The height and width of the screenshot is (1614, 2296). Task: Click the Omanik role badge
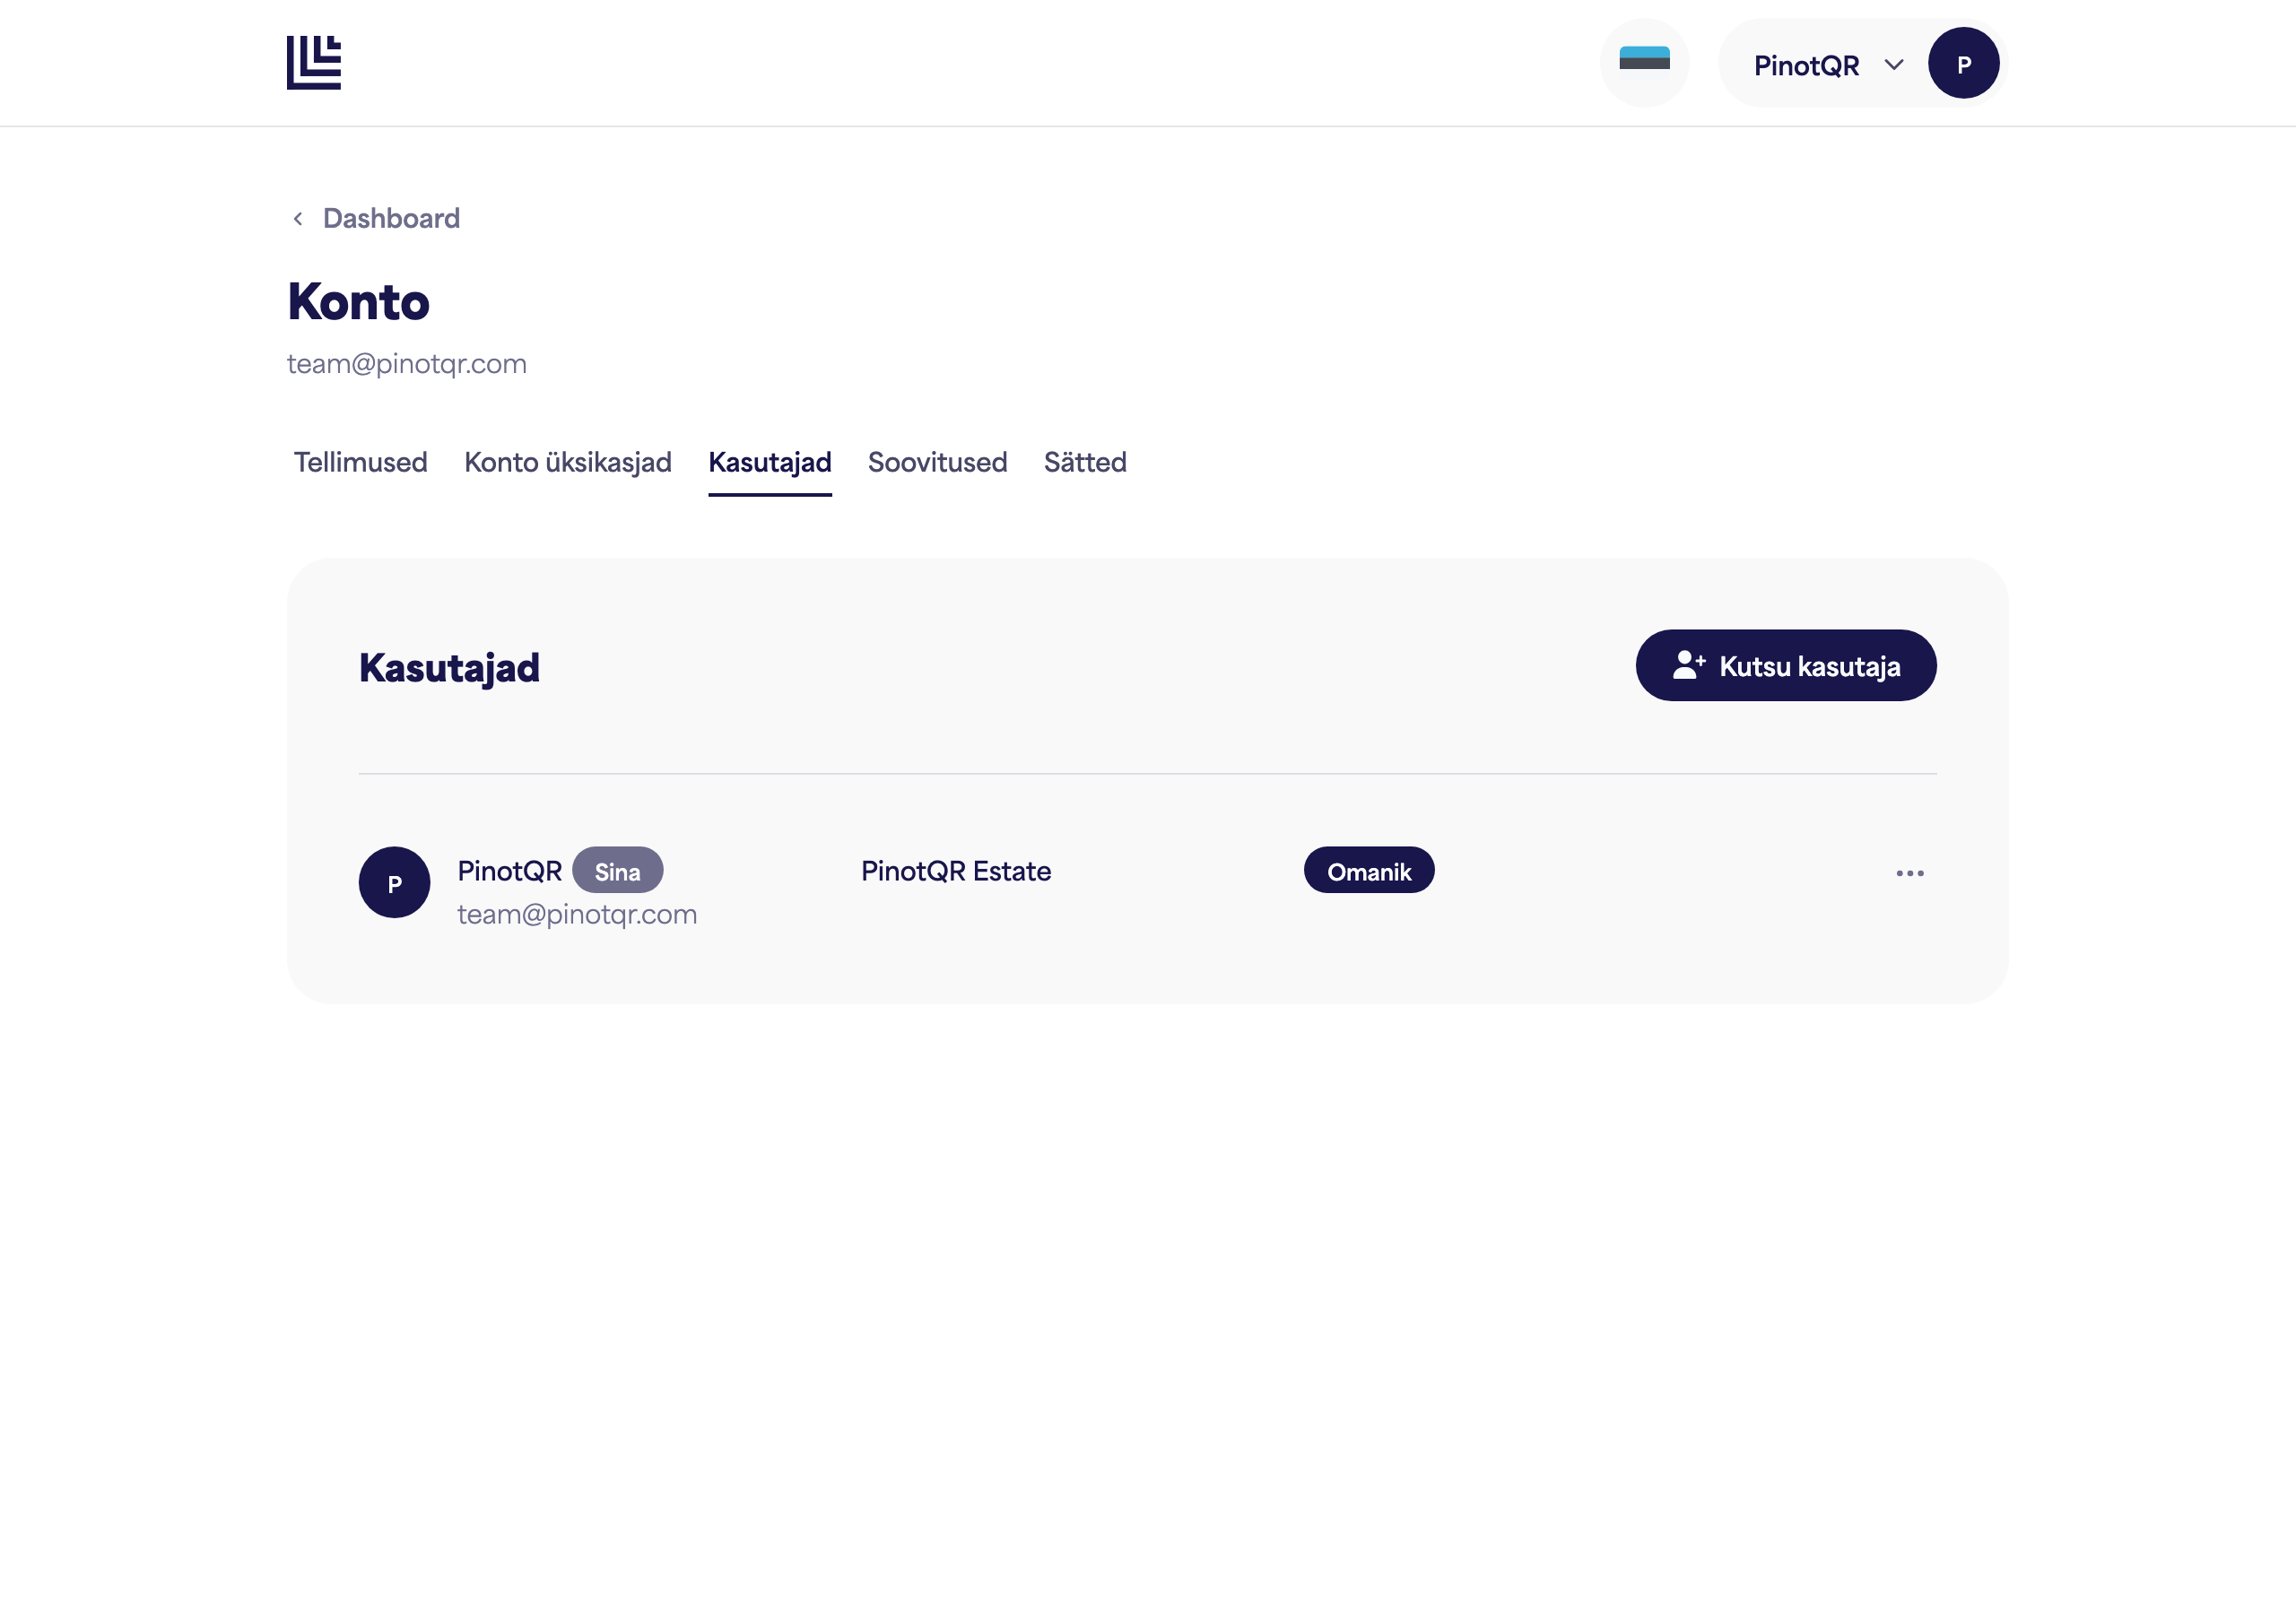click(x=1368, y=871)
